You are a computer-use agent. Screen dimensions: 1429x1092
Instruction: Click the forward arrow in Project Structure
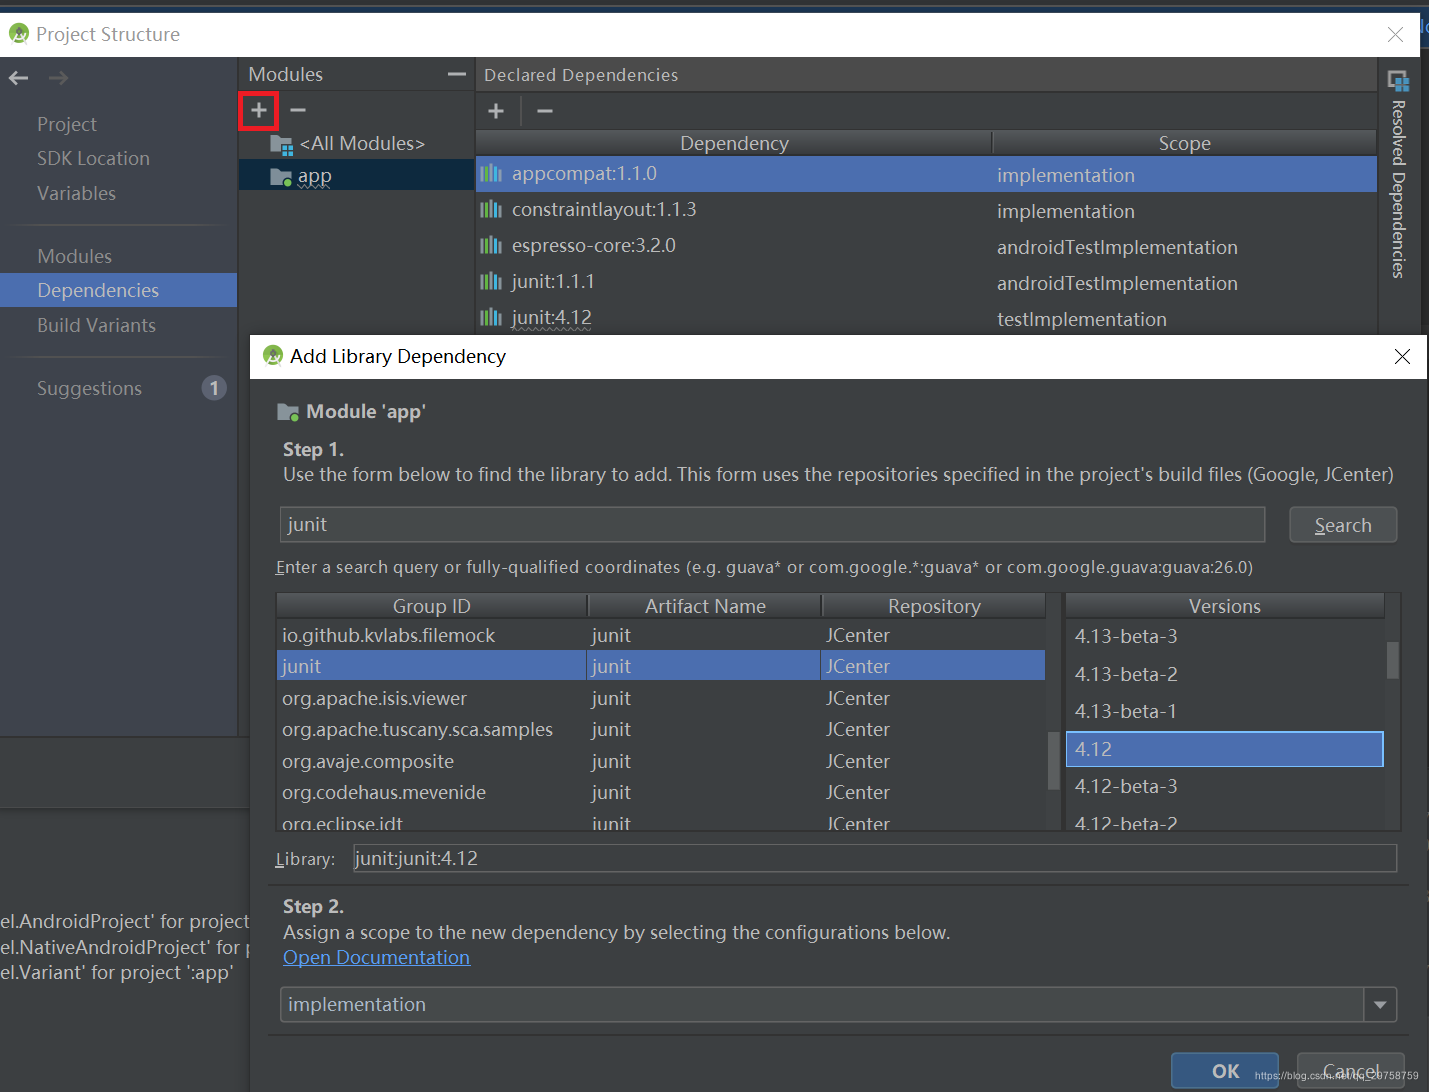(59, 78)
